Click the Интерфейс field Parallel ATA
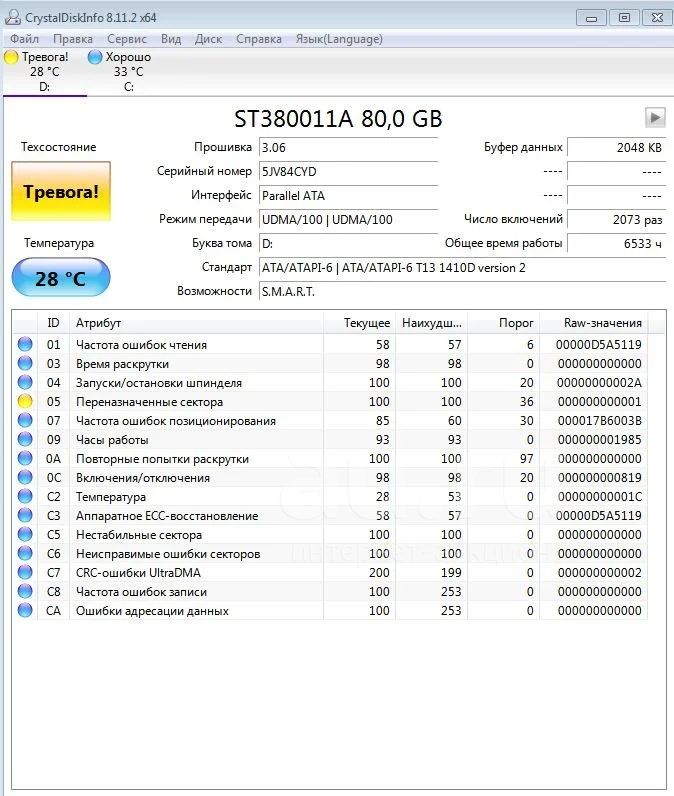The image size is (674, 796). (349, 195)
